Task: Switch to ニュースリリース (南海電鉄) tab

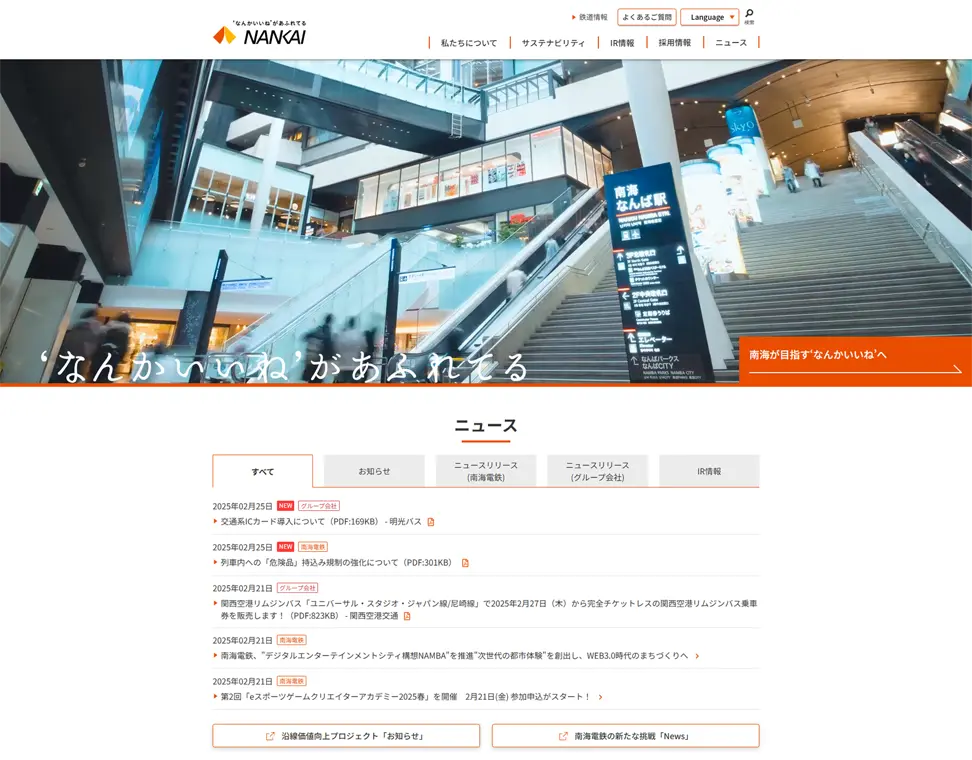Action: 486,471
